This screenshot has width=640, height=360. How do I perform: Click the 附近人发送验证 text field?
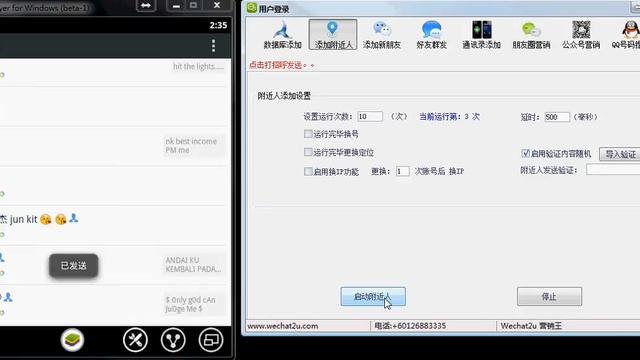pyautogui.click(x=613, y=169)
